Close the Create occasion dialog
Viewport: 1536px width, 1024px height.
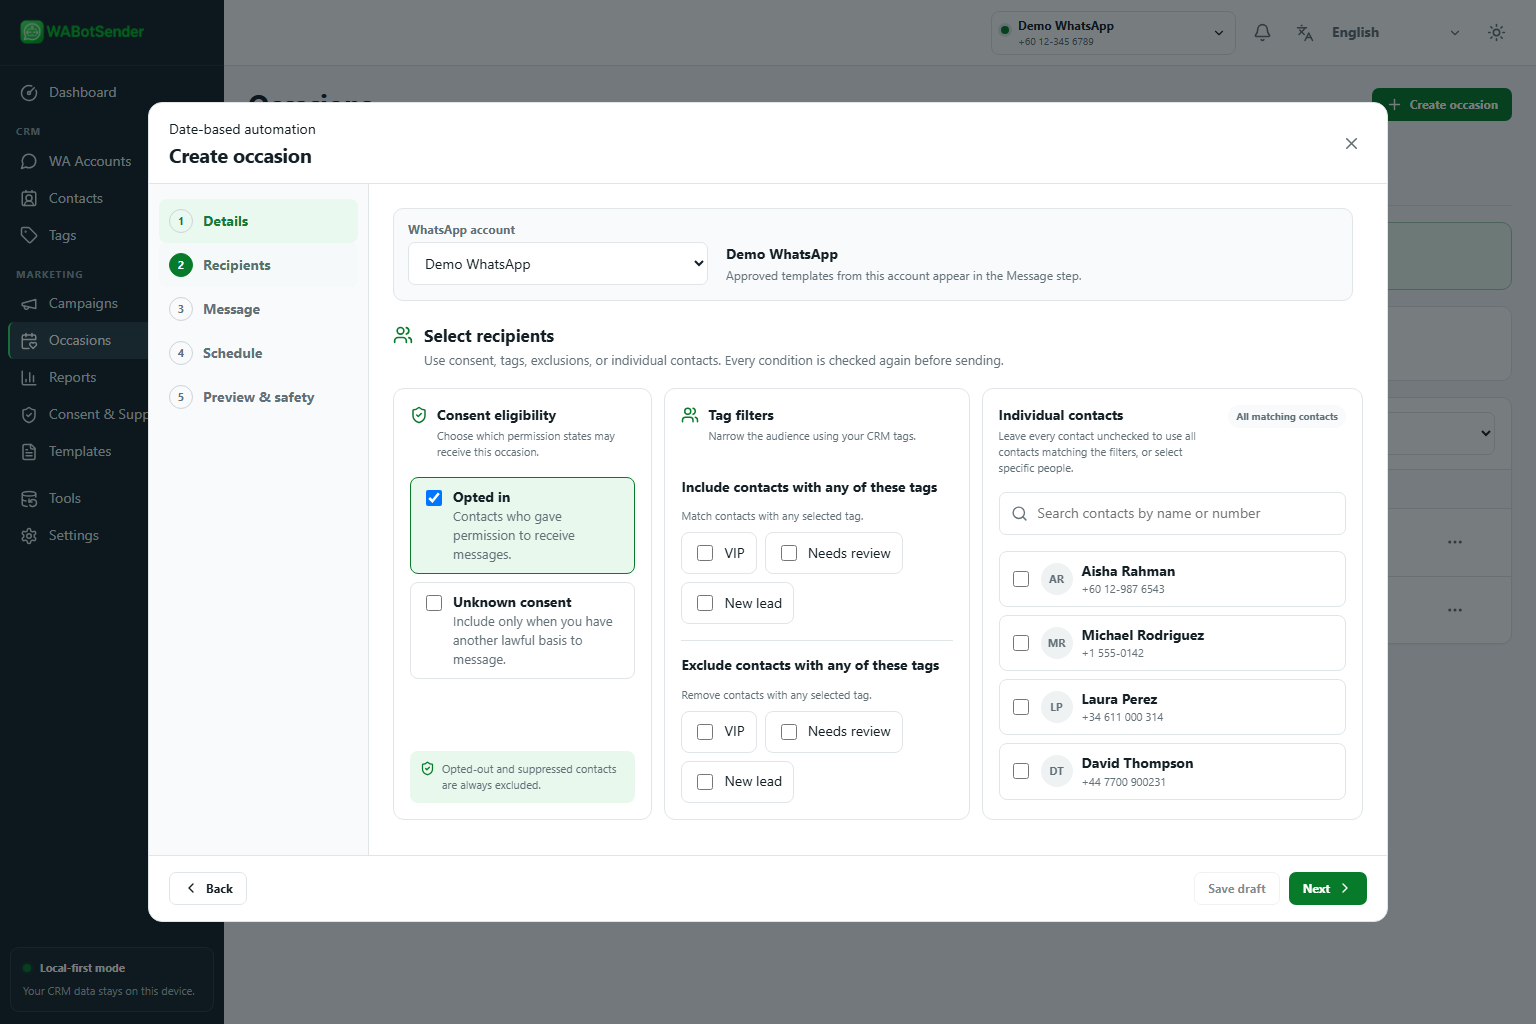(1351, 144)
